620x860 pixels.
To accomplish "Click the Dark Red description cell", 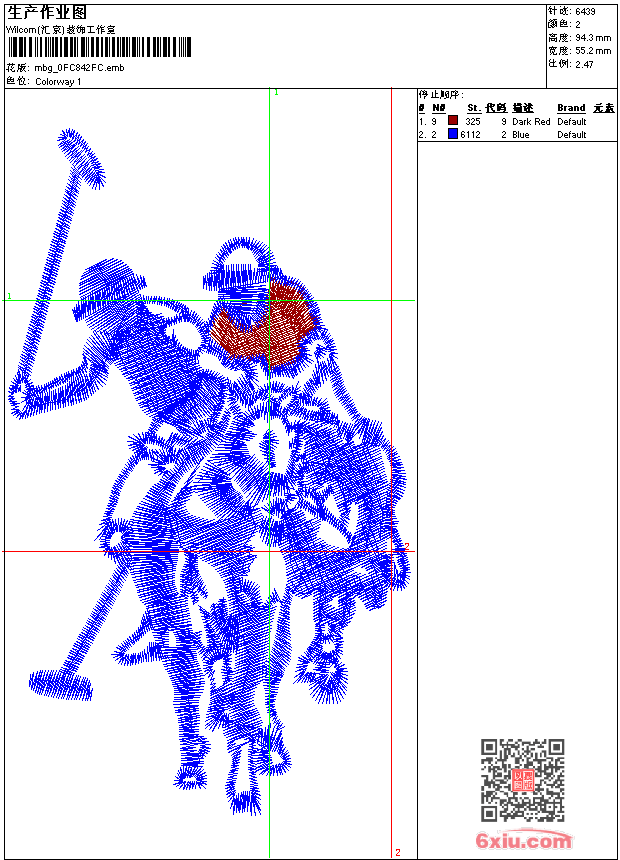I will (x=531, y=121).
